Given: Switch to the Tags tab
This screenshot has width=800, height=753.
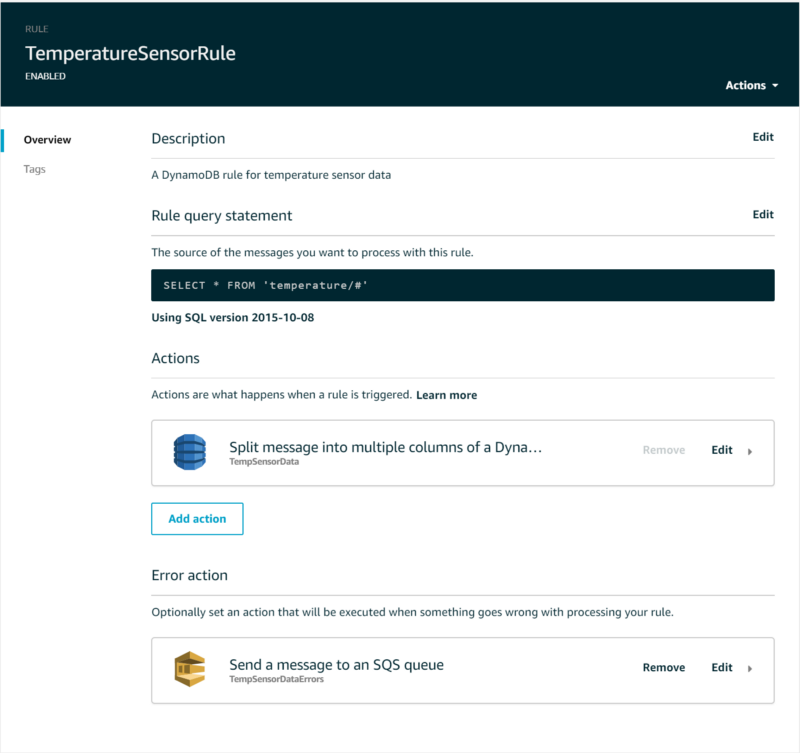Looking at the screenshot, I should click(35, 169).
